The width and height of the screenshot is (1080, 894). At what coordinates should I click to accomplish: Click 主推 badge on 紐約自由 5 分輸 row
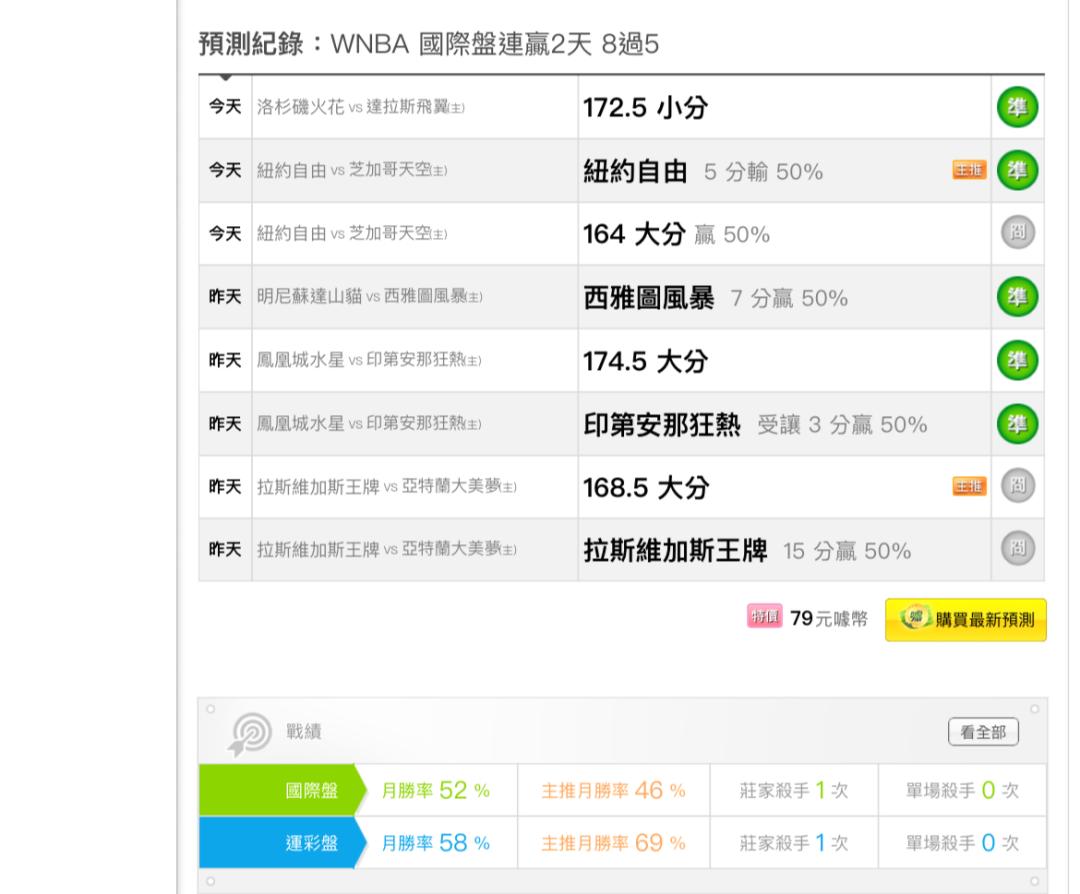point(969,169)
